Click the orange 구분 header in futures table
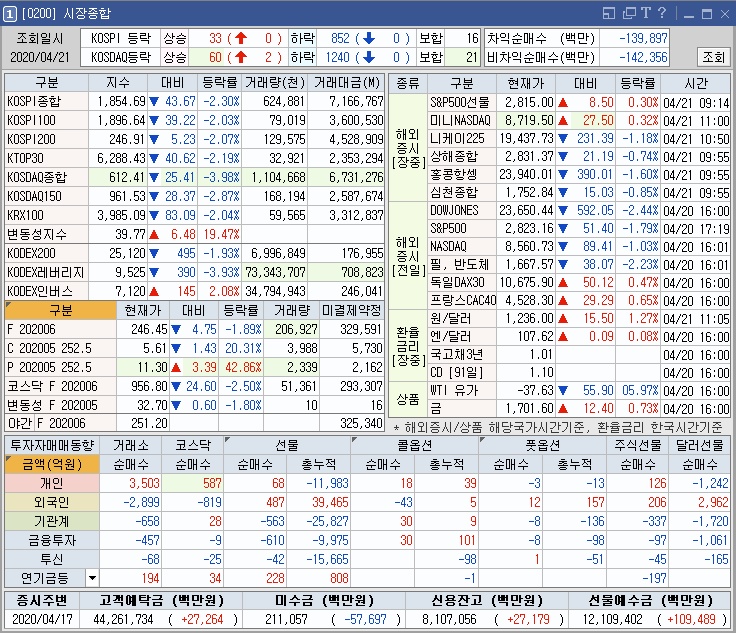Image resolution: width=736 pixels, height=633 pixels. [61, 310]
